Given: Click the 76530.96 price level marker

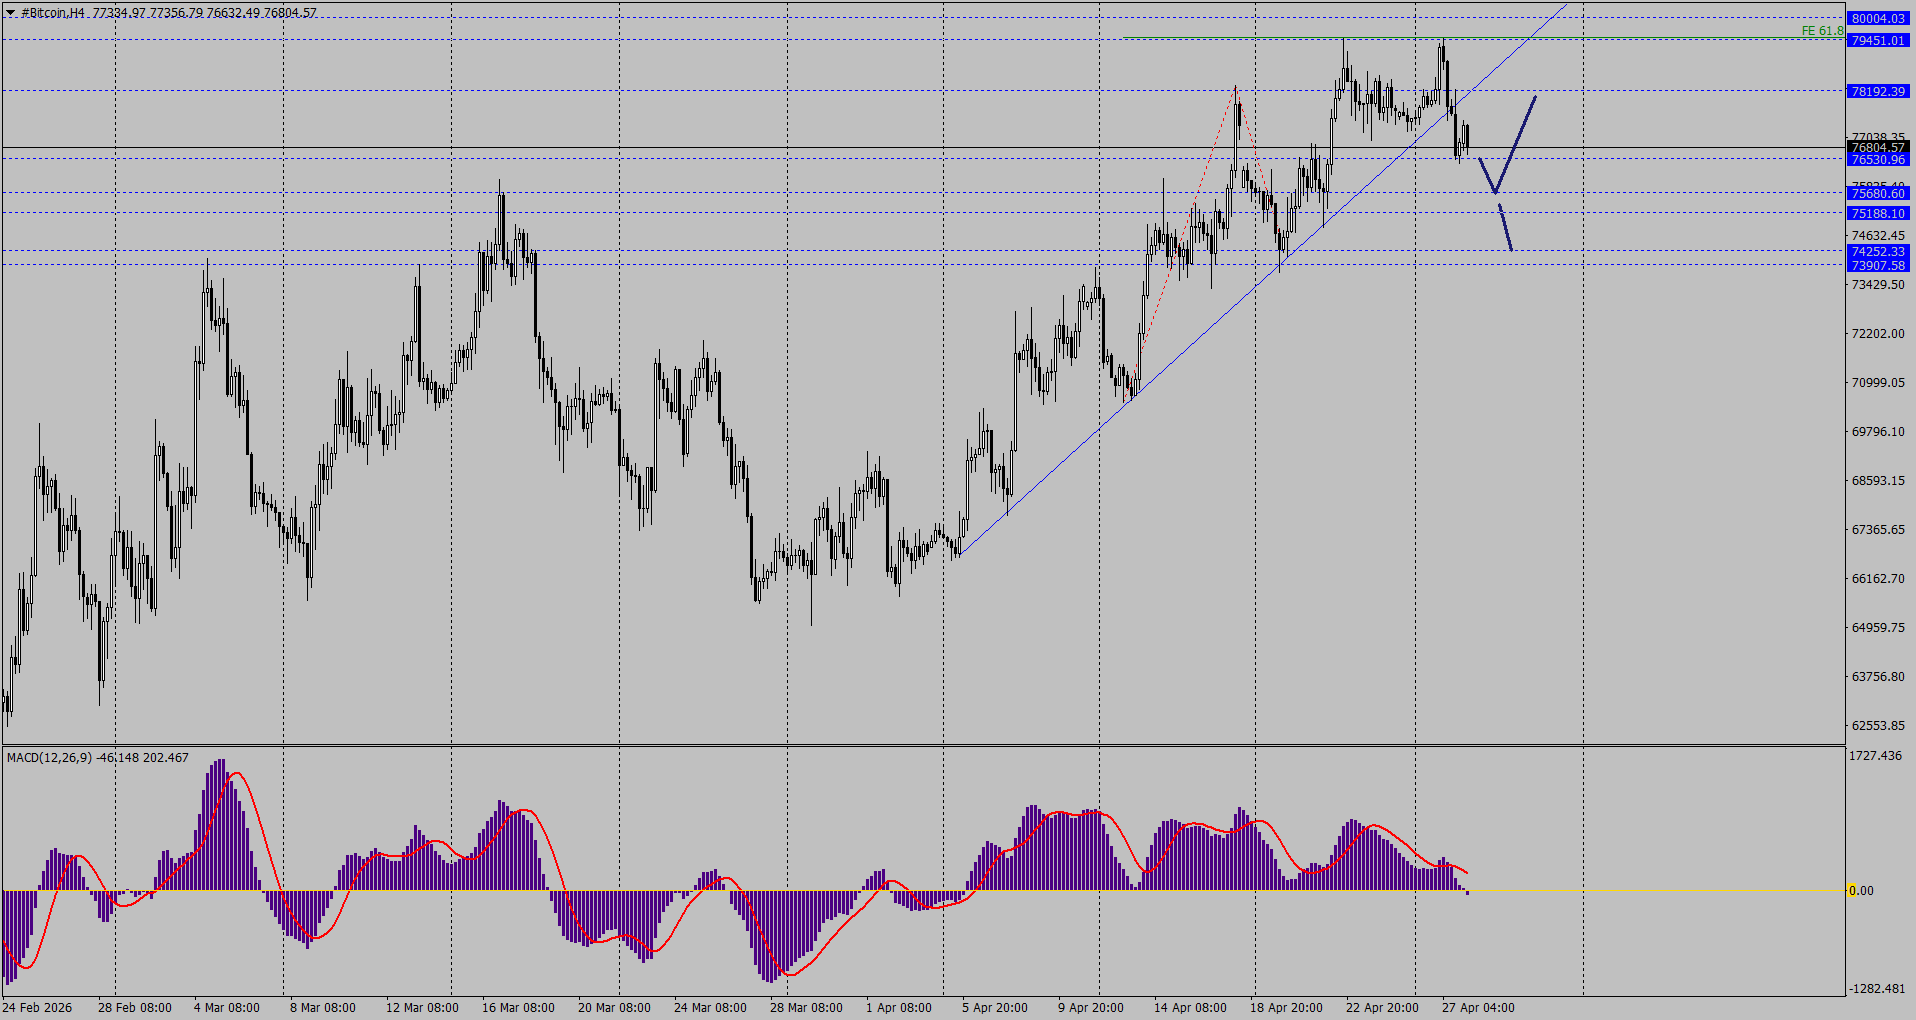Looking at the screenshot, I should coord(1879,160).
